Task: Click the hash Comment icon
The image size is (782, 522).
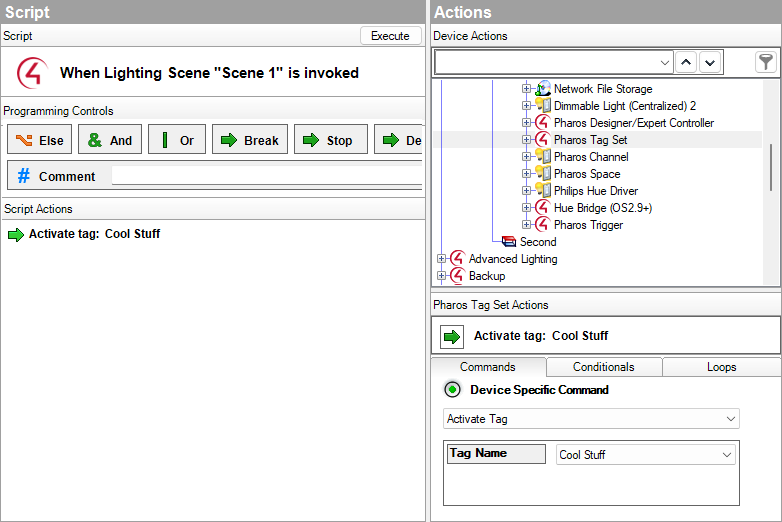Action: [24, 176]
